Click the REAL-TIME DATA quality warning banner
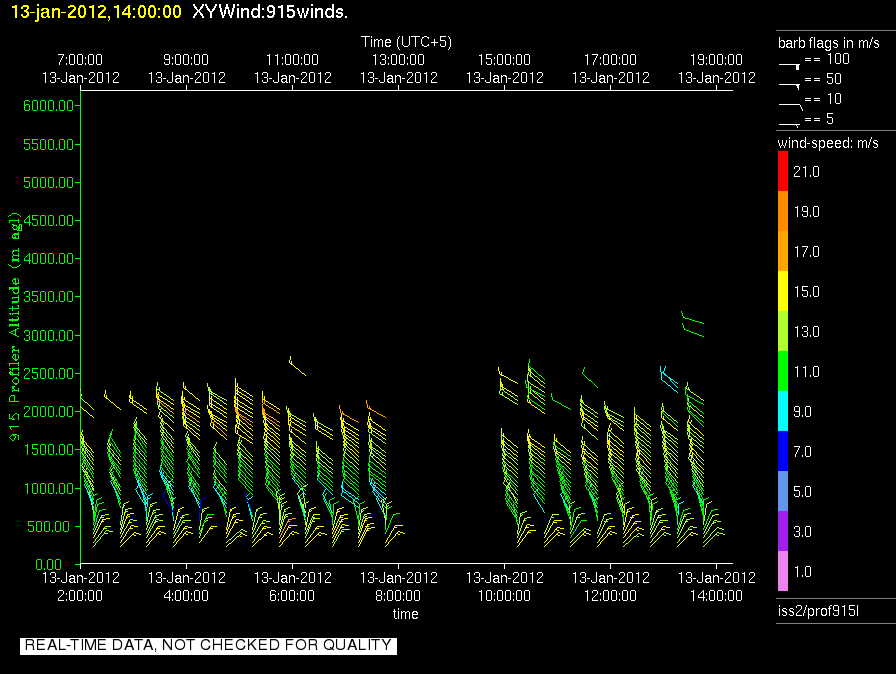This screenshot has width=896, height=674. tap(208, 645)
